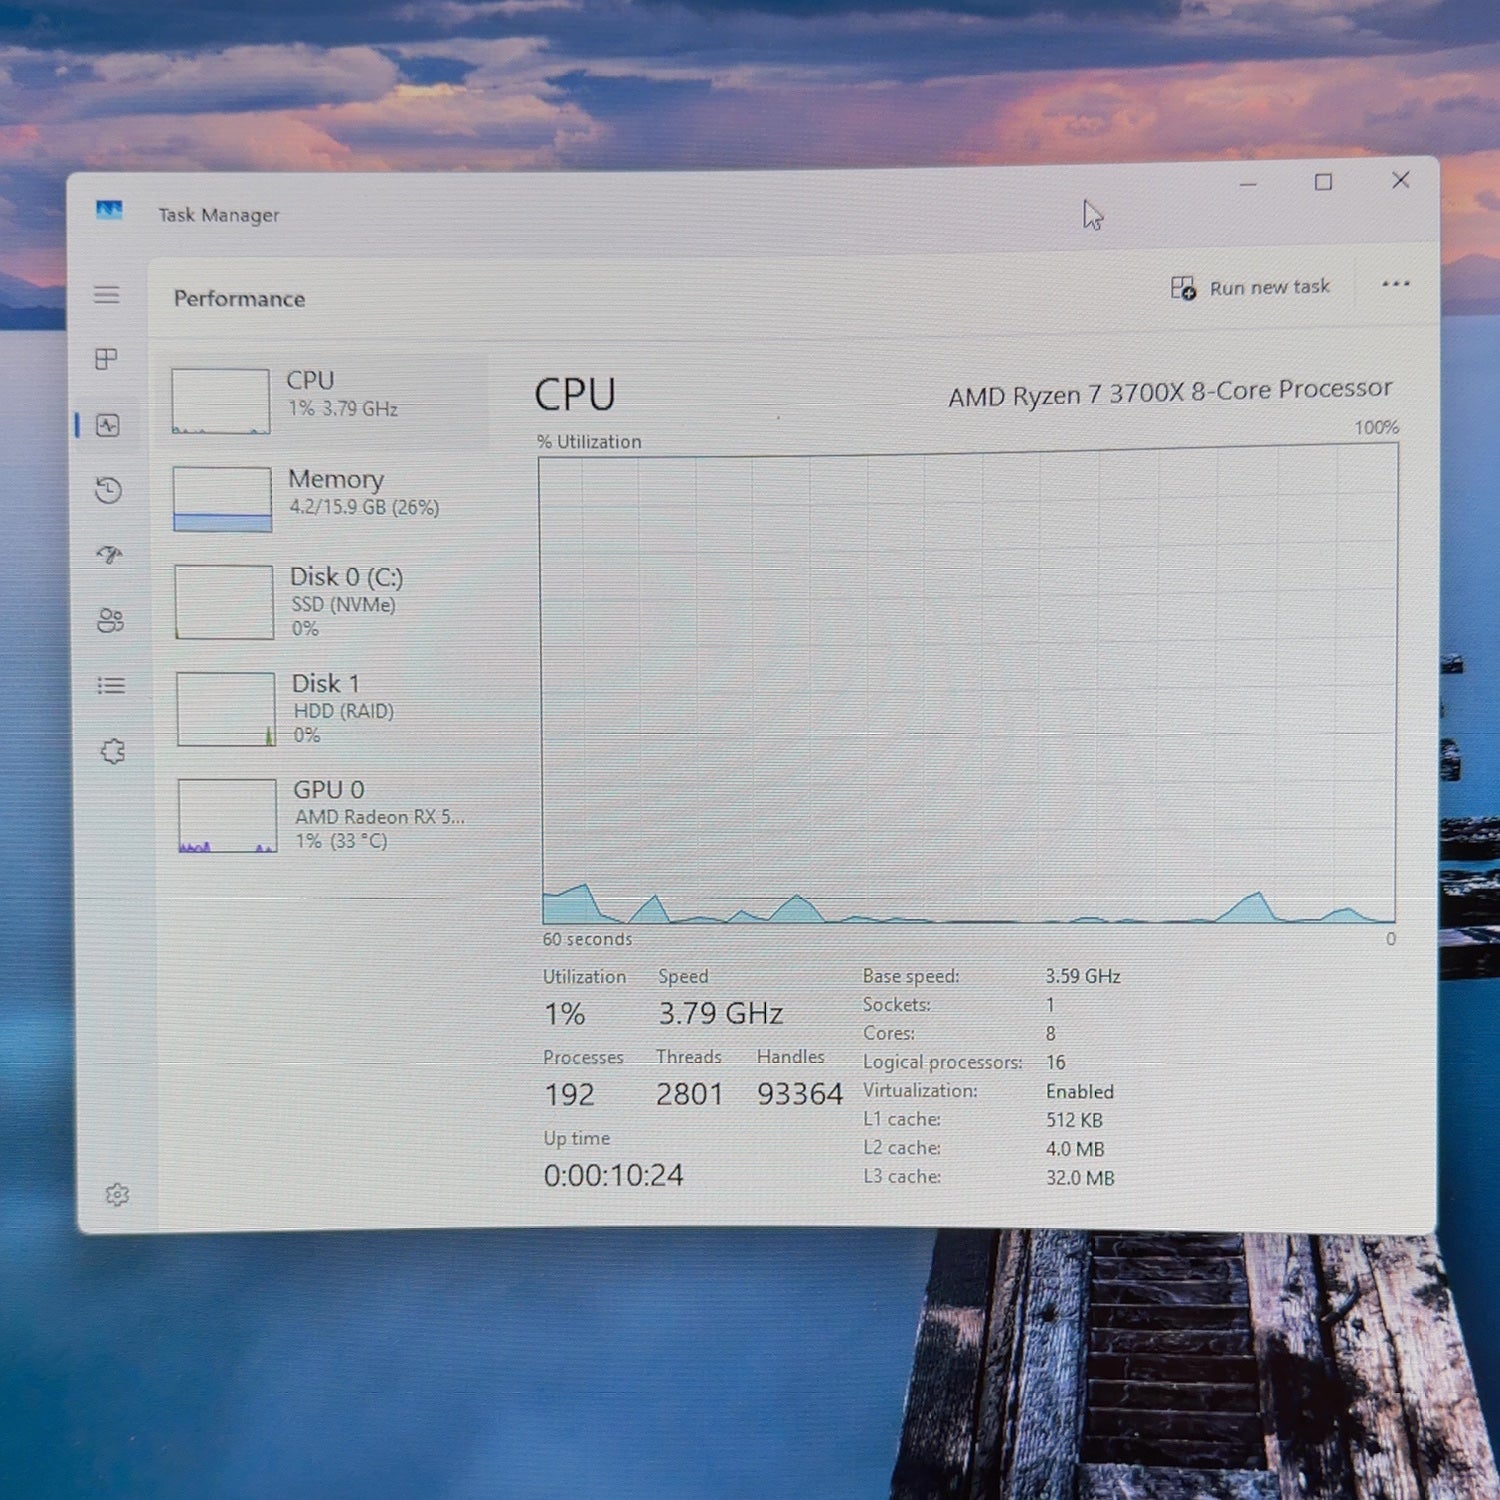Click the 3.59 GHz base speed value

(1083, 976)
